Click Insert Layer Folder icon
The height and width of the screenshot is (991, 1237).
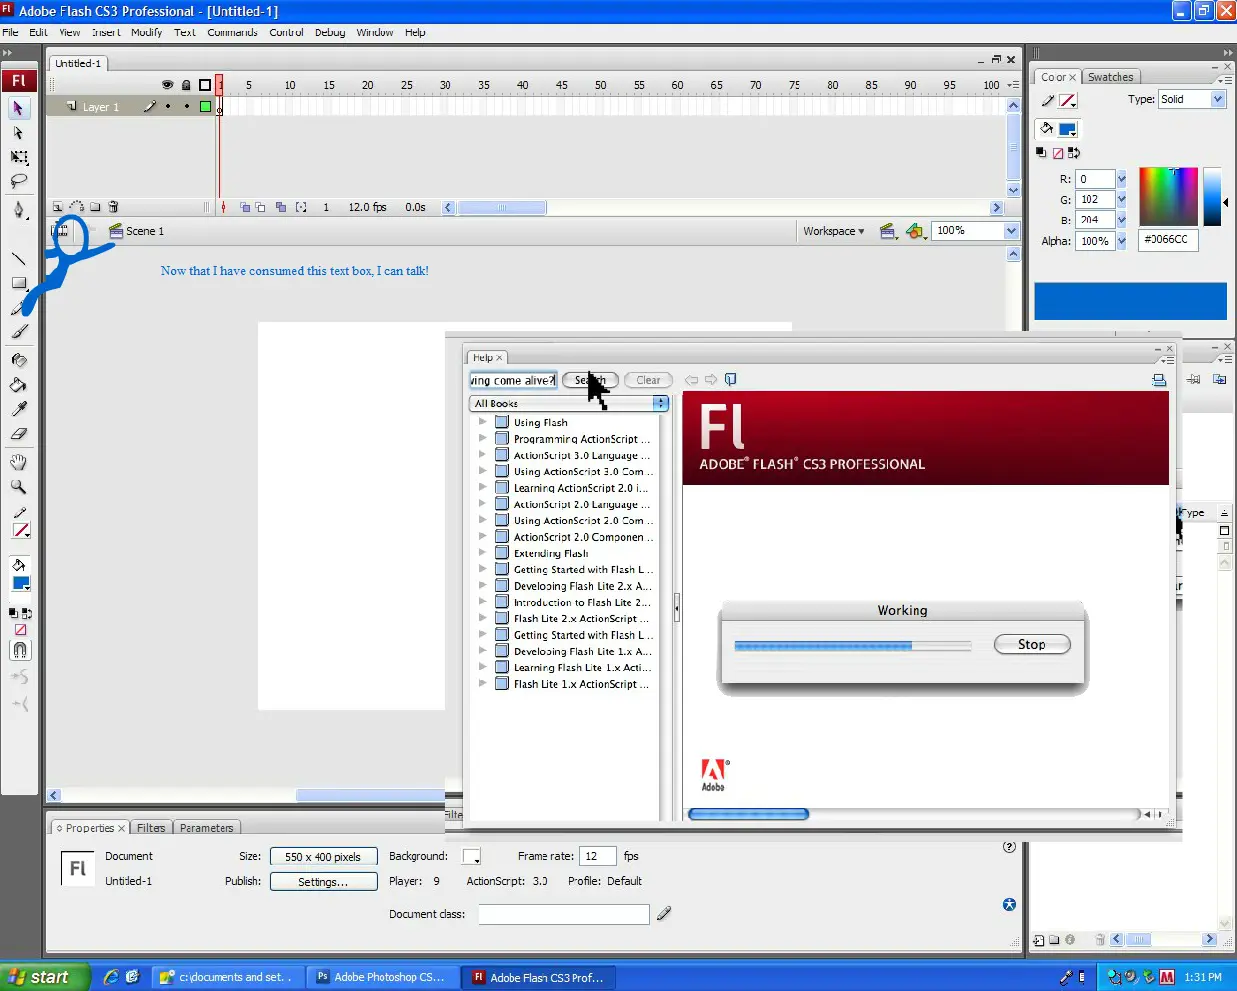coord(95,207)
